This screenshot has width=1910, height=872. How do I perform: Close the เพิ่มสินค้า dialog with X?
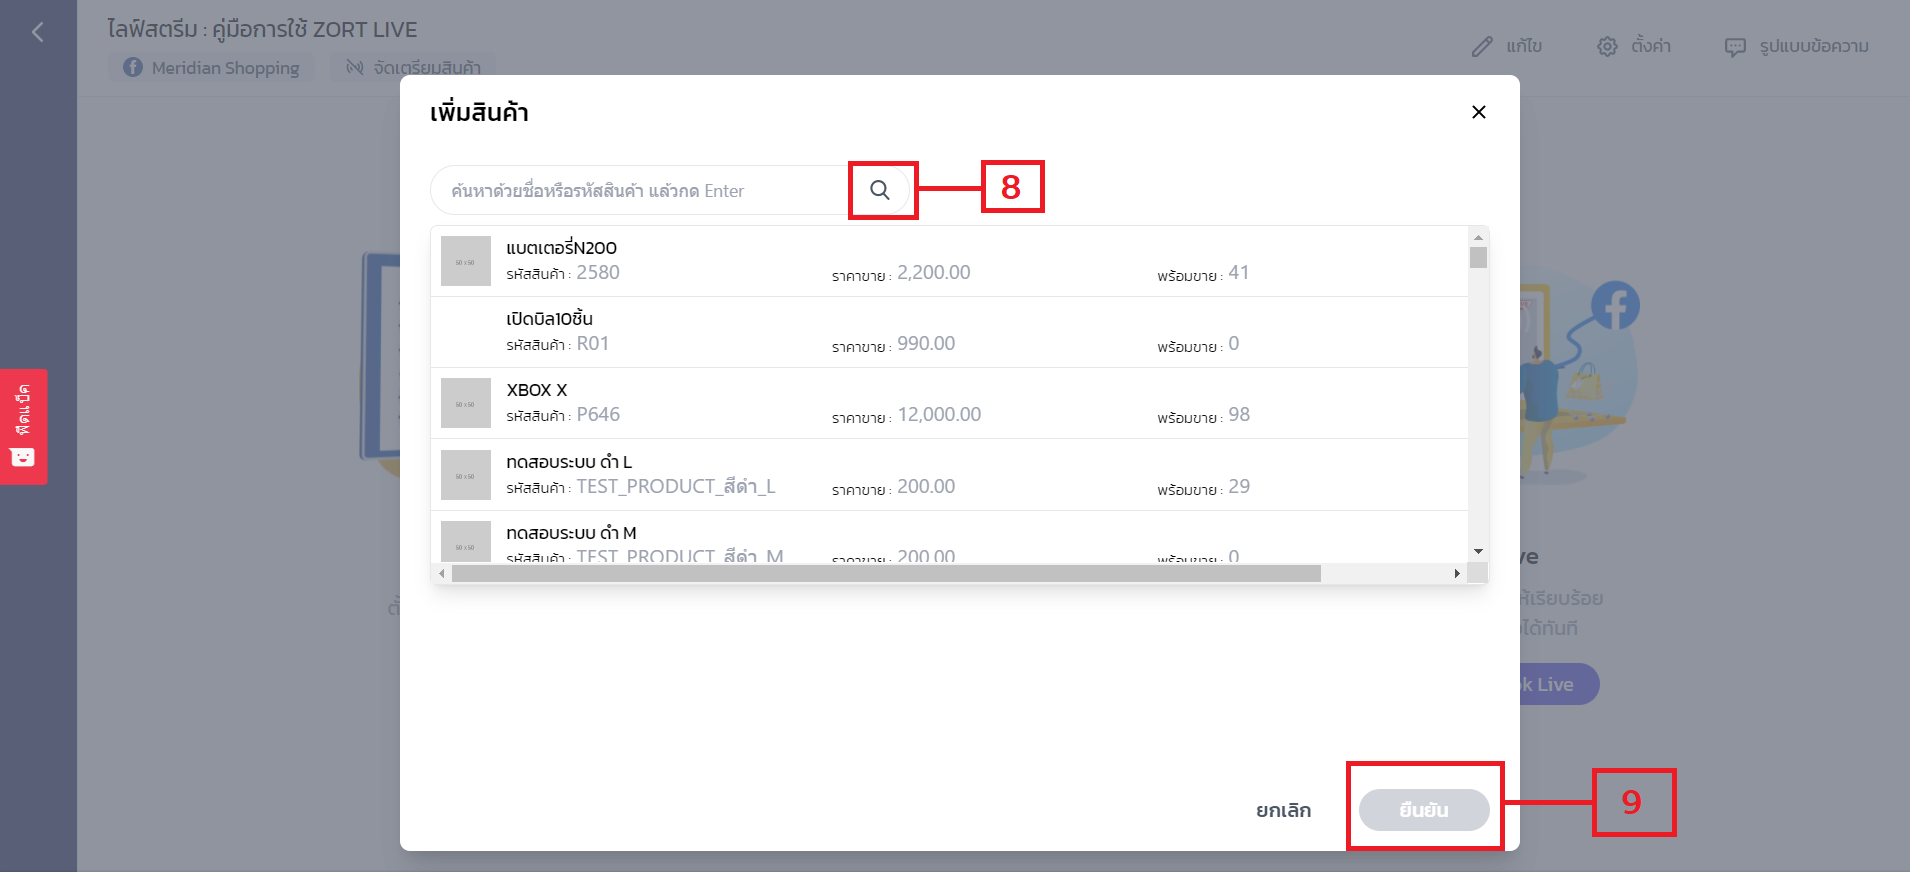click(1479, 112)
